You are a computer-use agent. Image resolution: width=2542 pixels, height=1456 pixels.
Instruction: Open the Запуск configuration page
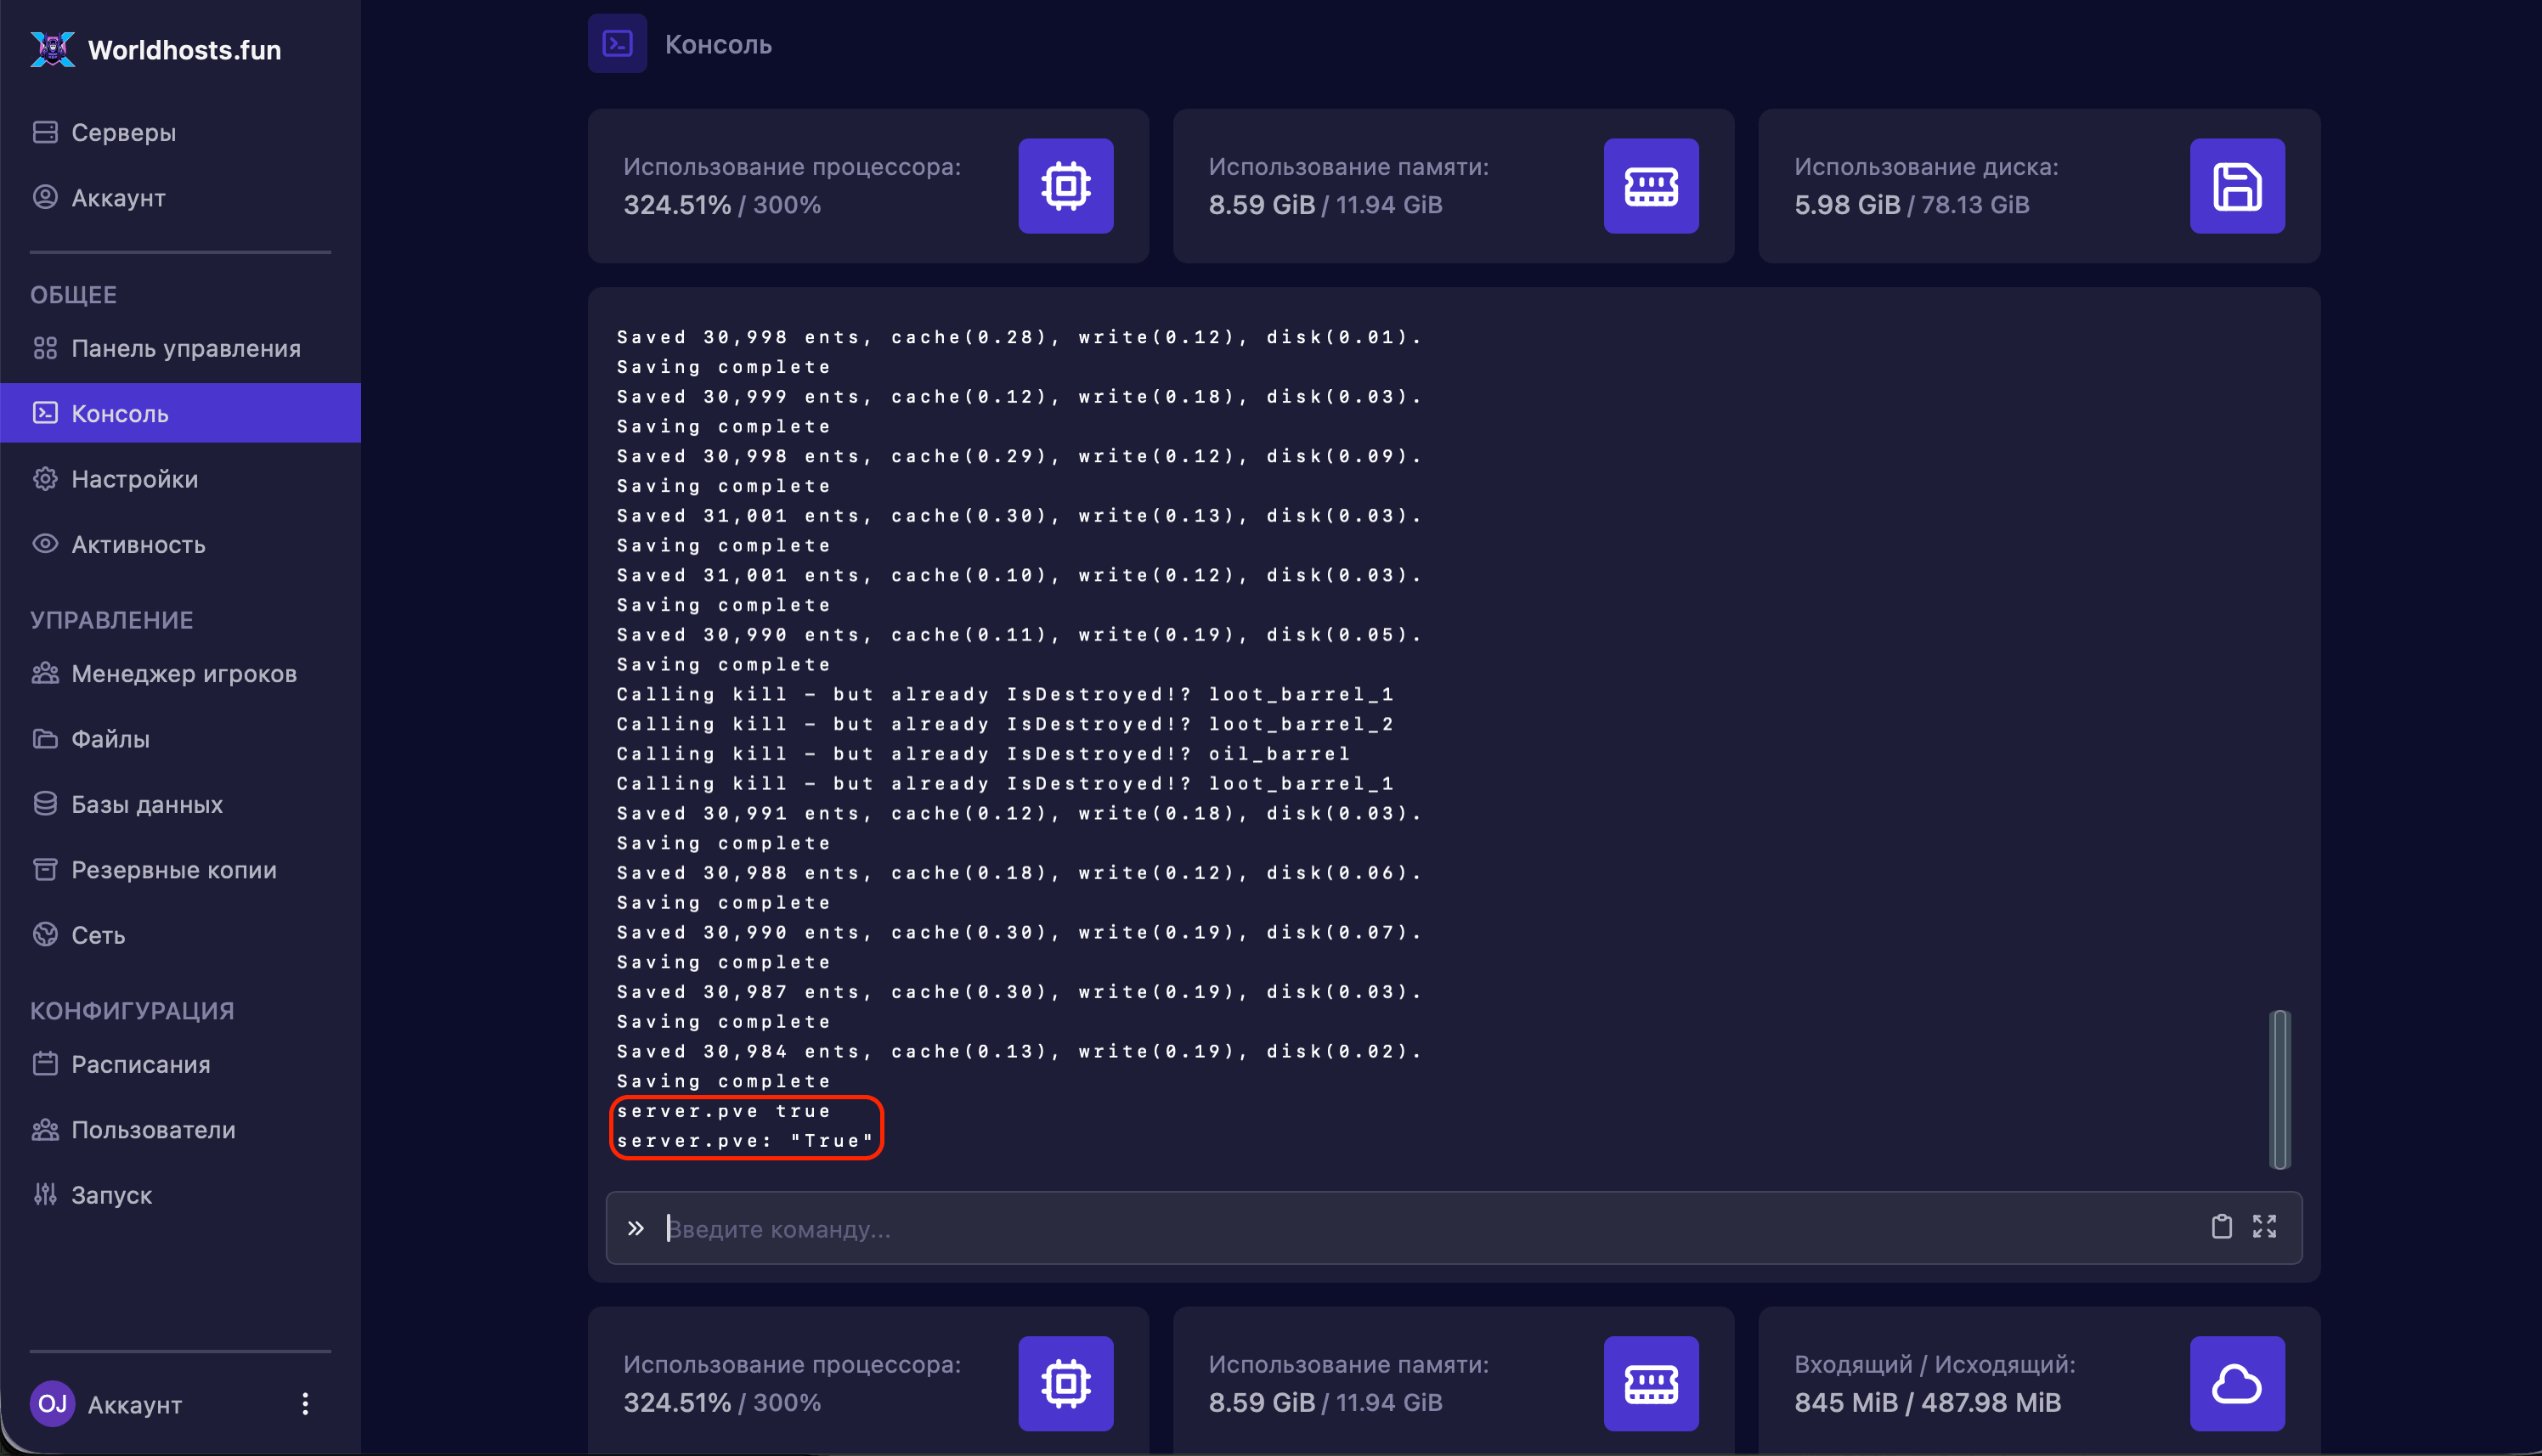coord(180,1195)
